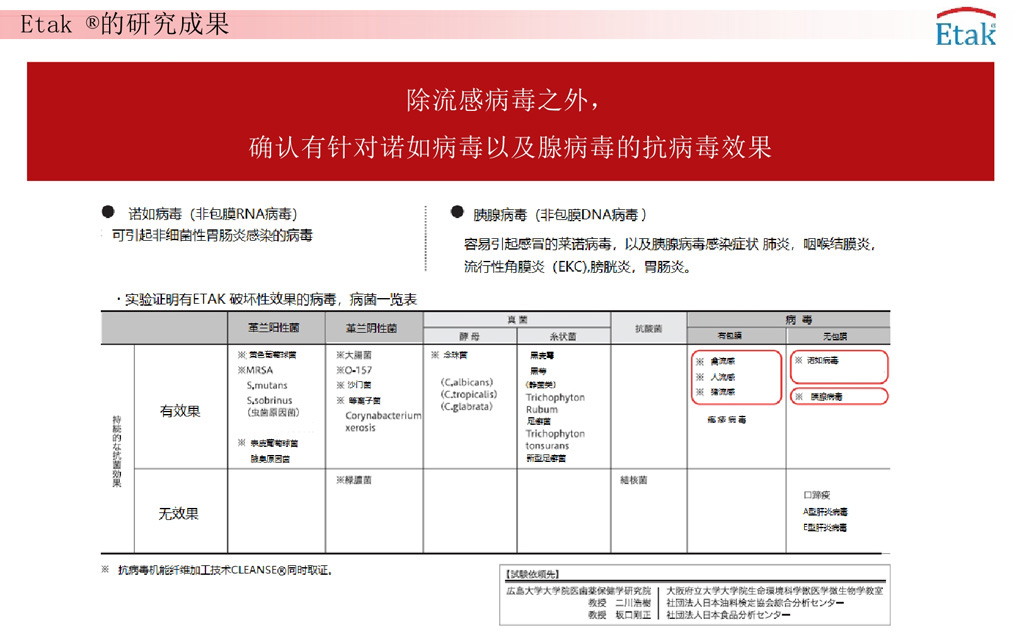Click the '口蹄疫' entry
The width and height of the screenshot is (1024, 635).
click(x=816, y=495)
